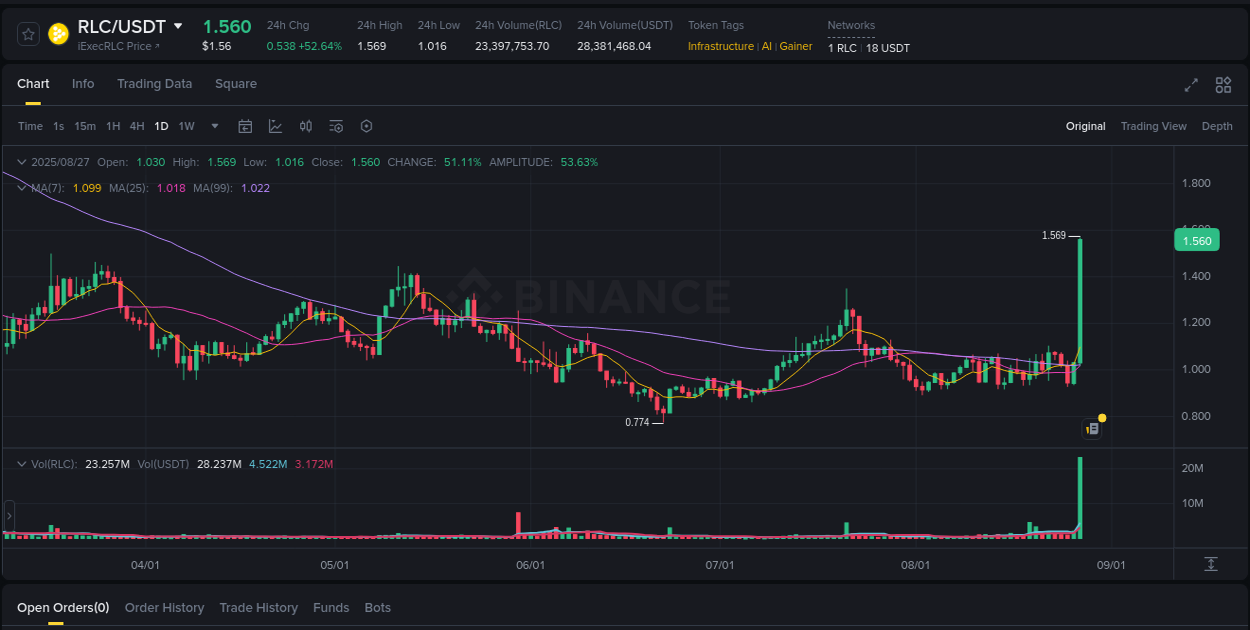Select the 1H timeframe
Screen dimensions: 1250x630
coord(112,126)
